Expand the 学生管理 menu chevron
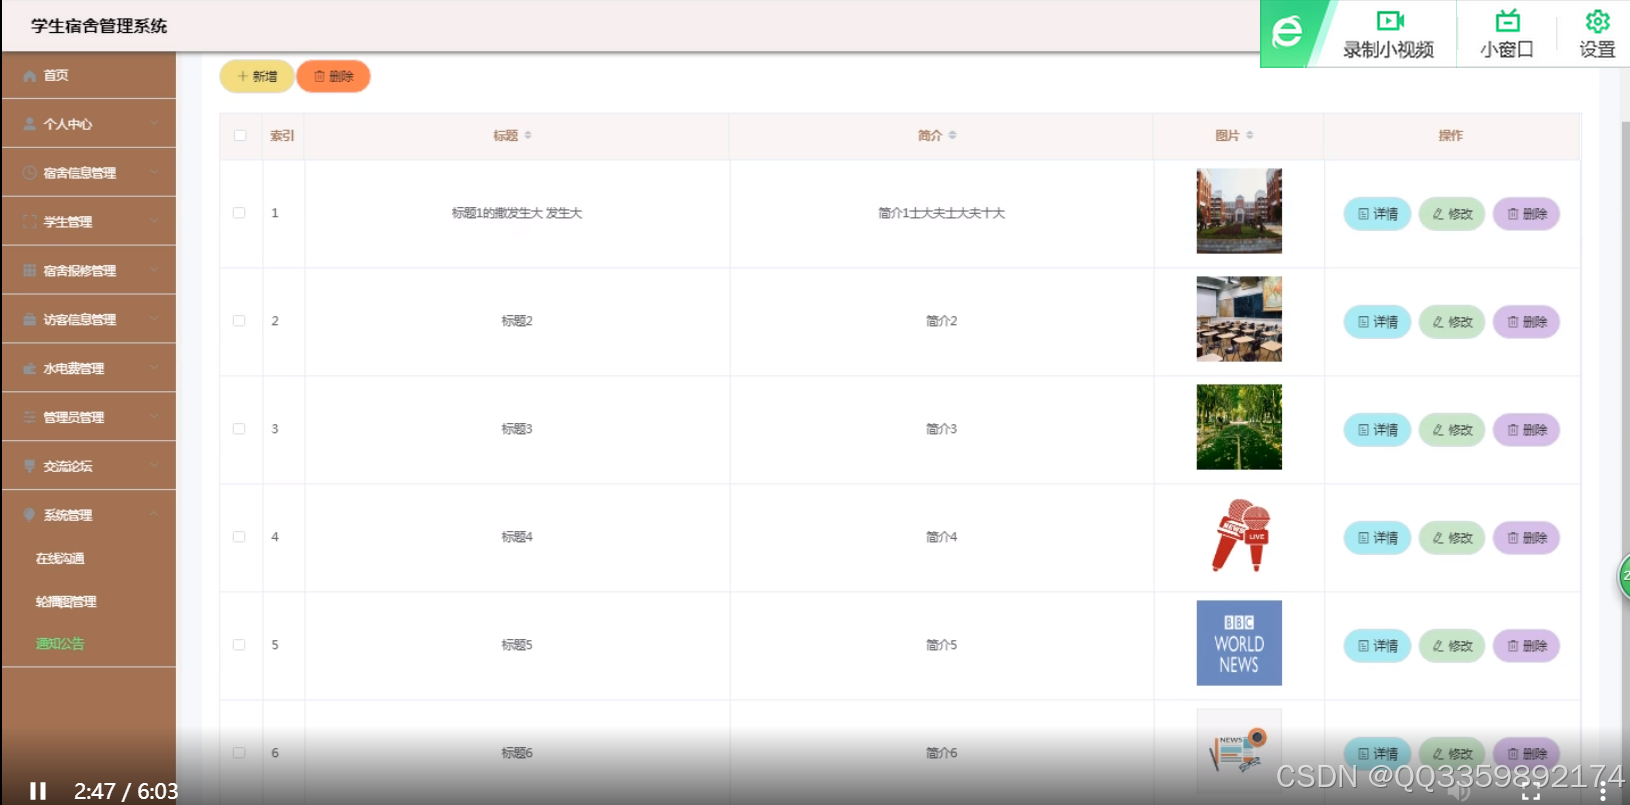This screenshot has height=805, width=1630. [154, 222]
